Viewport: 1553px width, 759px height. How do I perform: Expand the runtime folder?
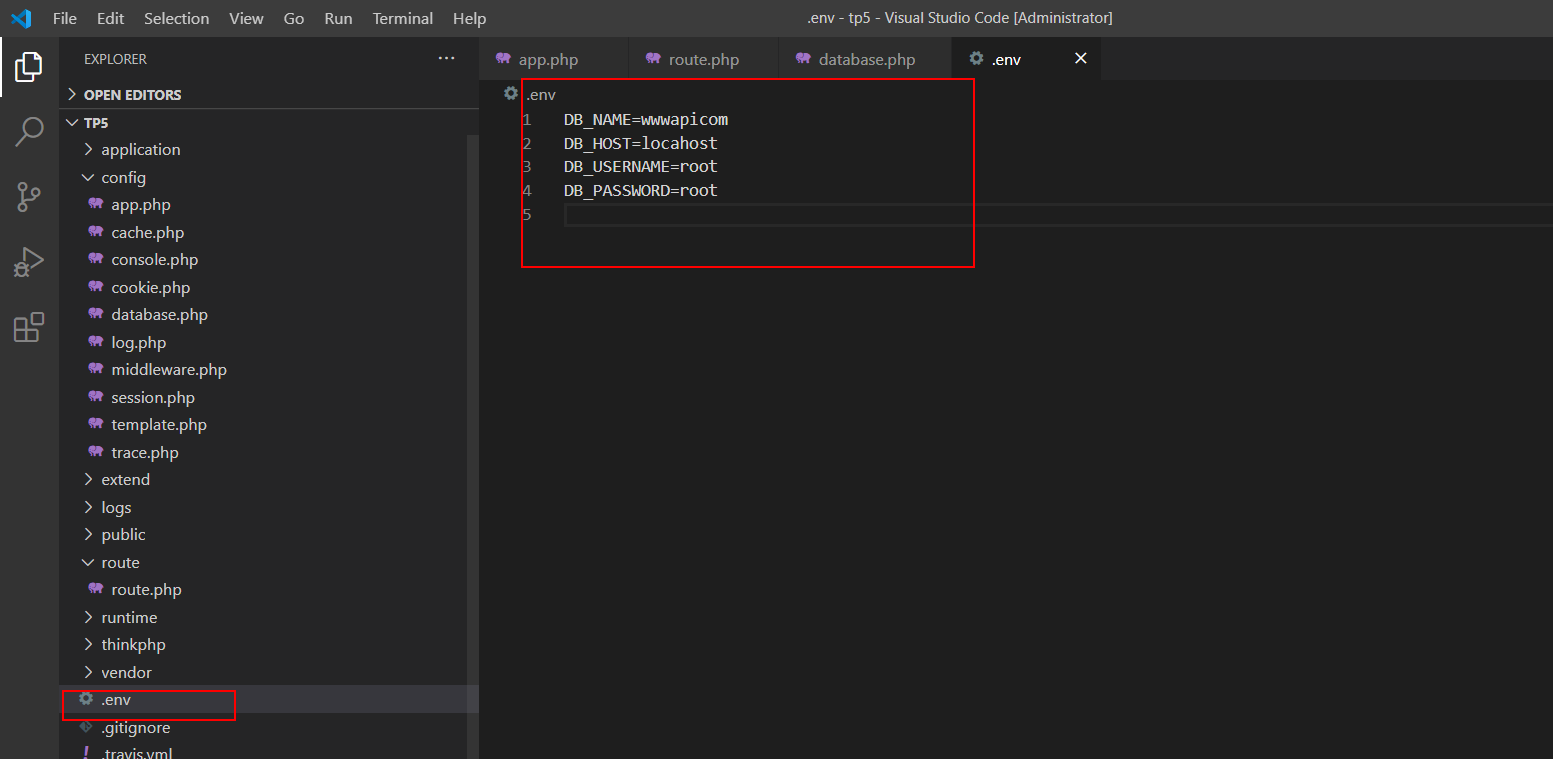coord(263,617)
